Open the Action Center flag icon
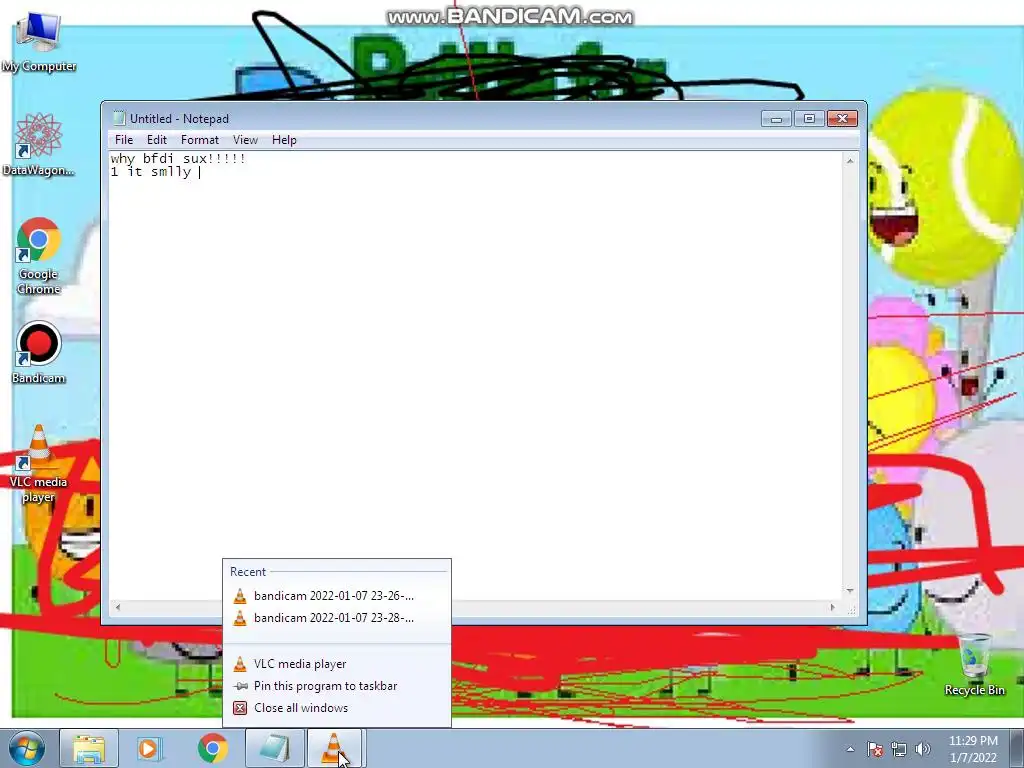This screenshot has width=1024, height=768. click(x=875, y=749)
